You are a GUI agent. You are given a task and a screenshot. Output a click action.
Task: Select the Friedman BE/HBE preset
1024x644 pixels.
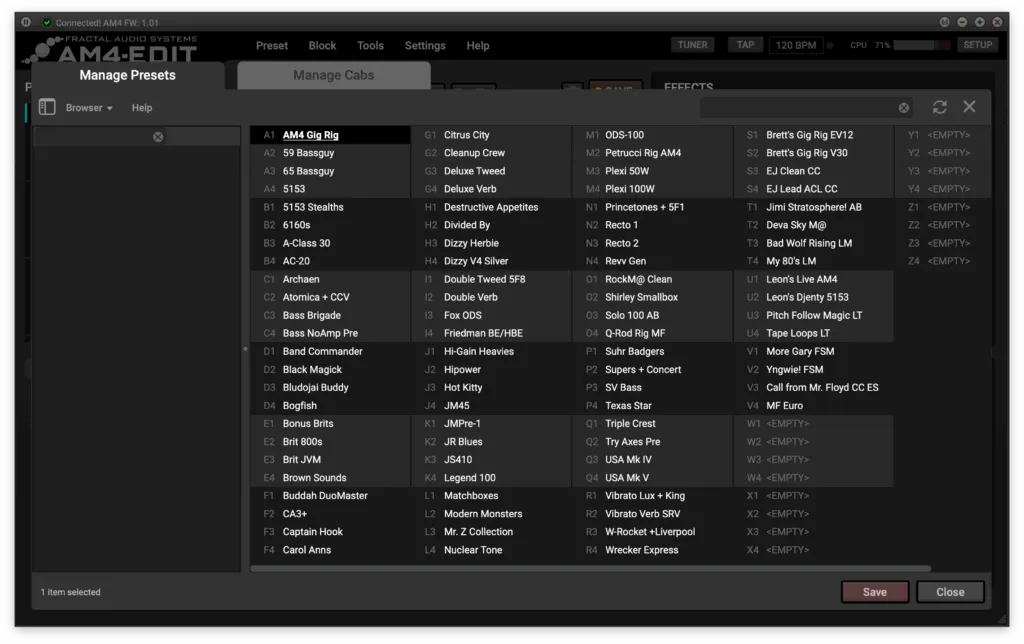coord(483,333)
